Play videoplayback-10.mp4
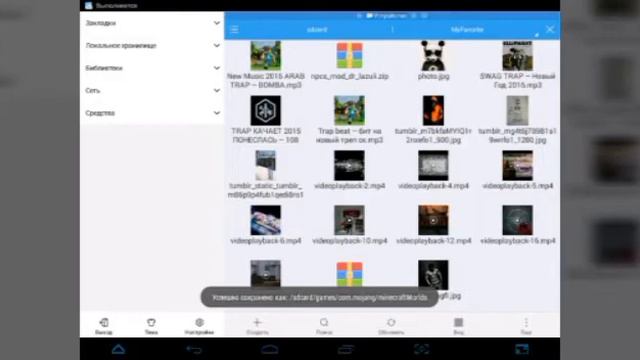Viewport: 640px width, 360px height. (x=349, y=225)
